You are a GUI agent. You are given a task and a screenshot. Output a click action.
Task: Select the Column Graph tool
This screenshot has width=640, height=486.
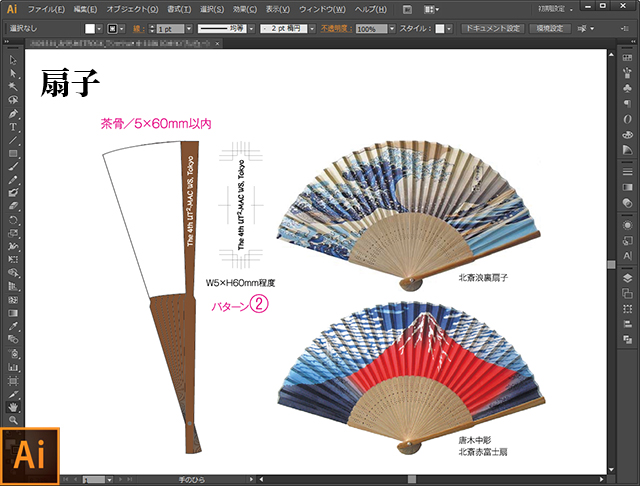(13, 367)
